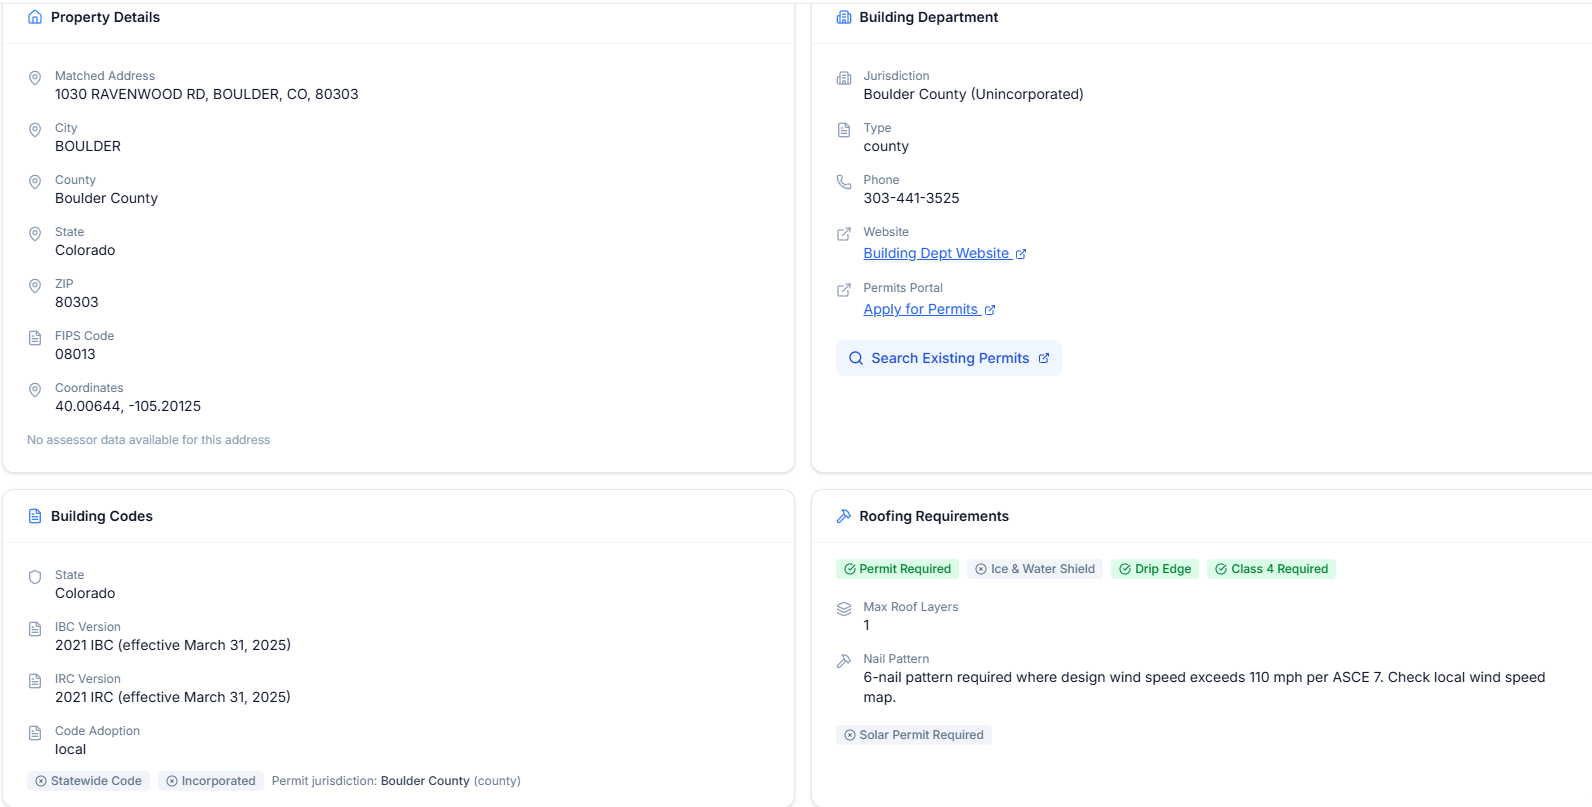Click the city value BOULDER
Screen dimensions: 1592x807
88,147
